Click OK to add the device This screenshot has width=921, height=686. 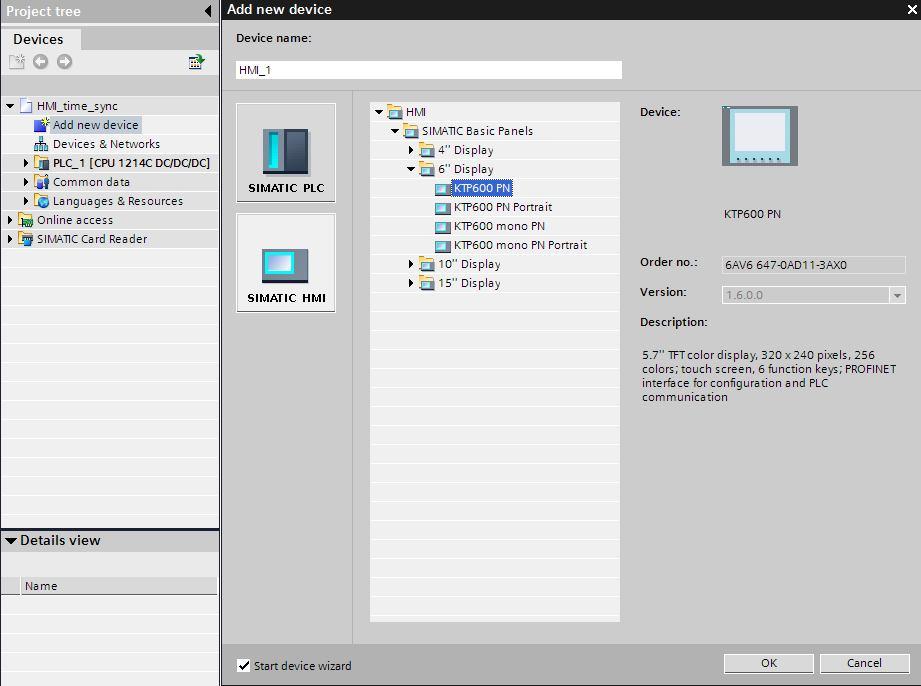pos(768,663)
